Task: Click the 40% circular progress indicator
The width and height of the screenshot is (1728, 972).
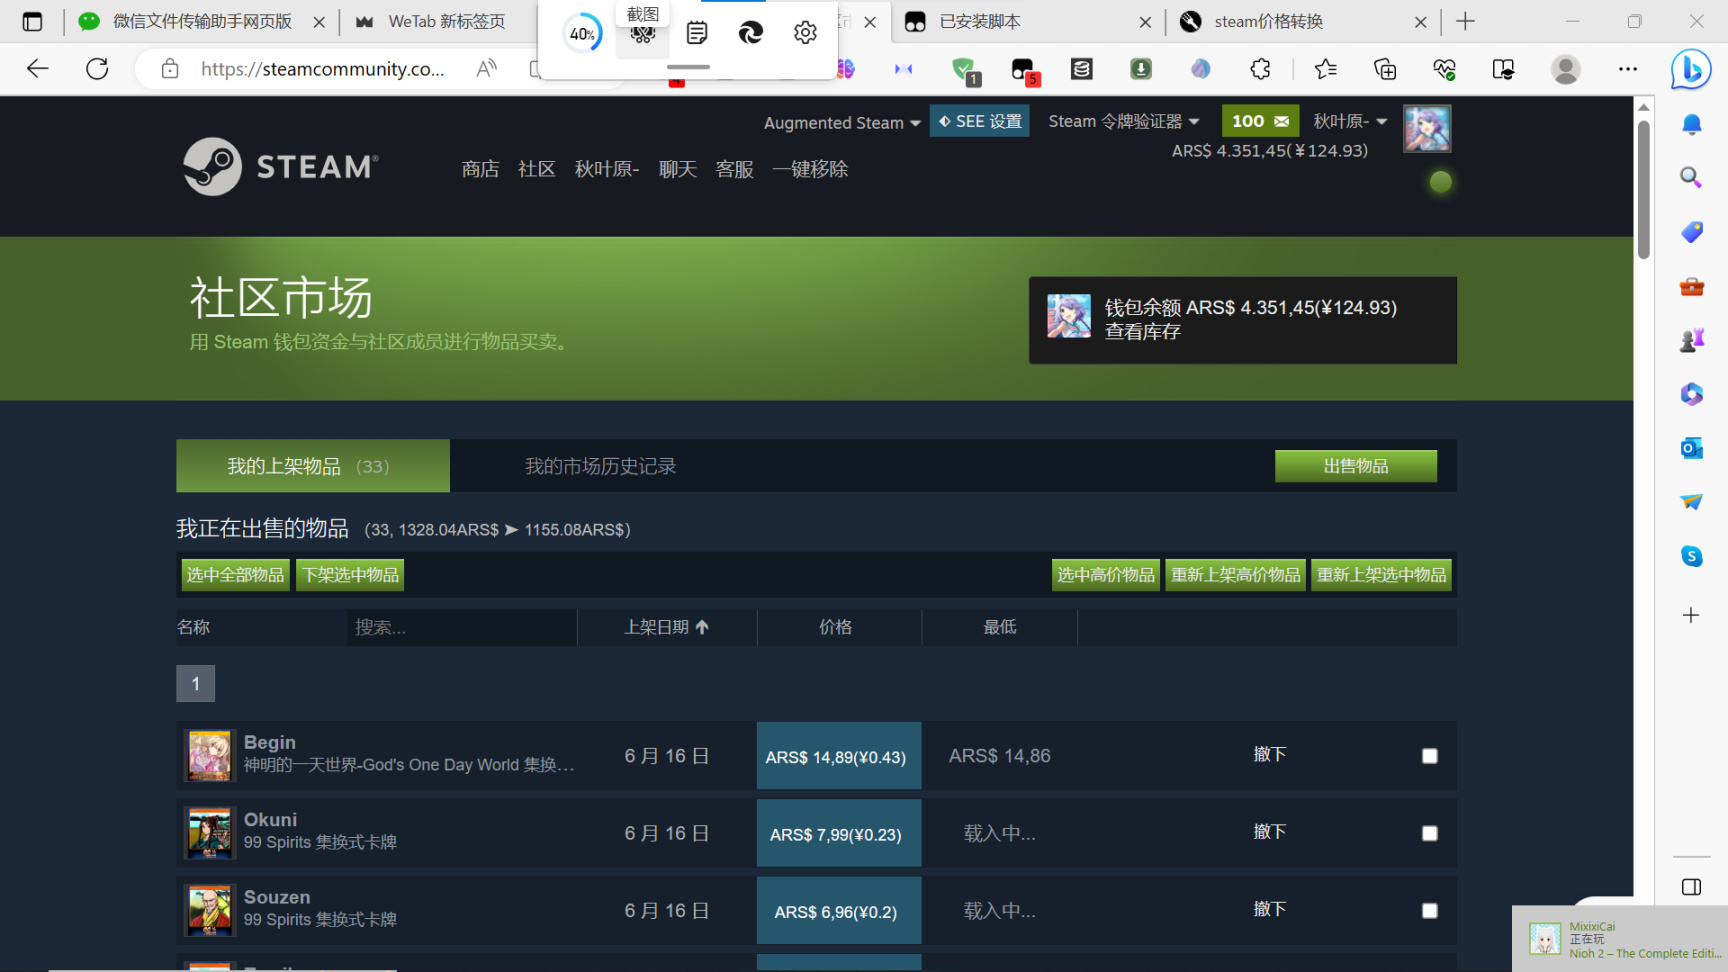Action: pyautogui.click(x=582, y=34)
